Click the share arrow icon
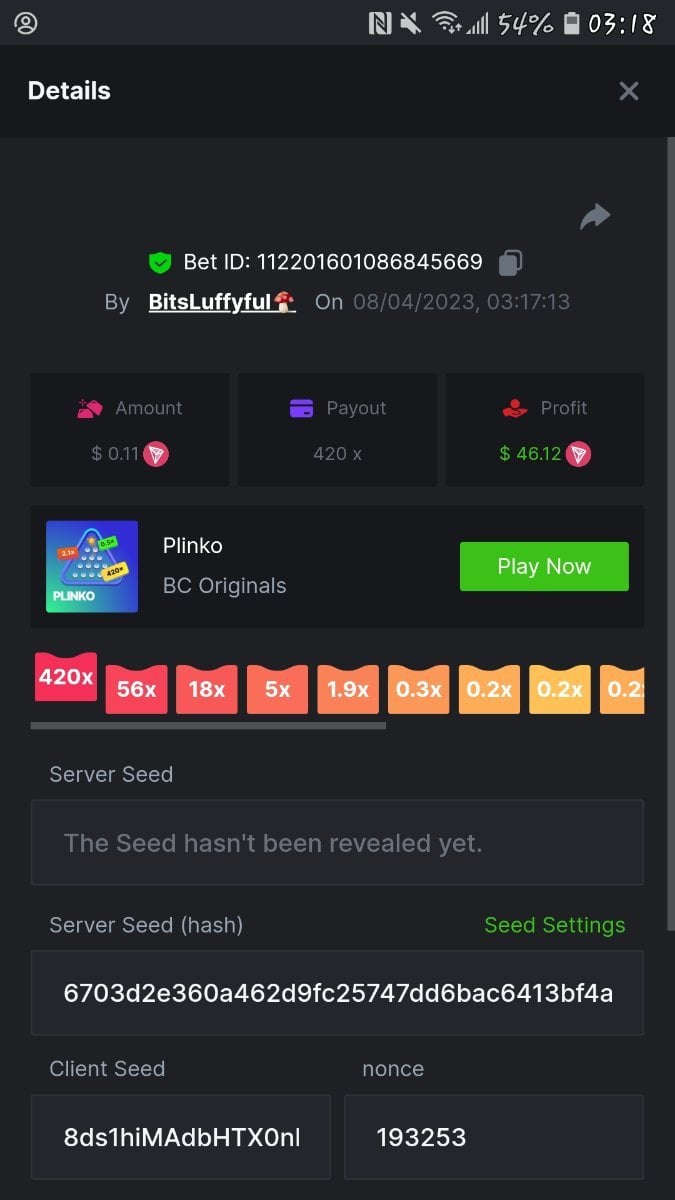 (x=595, y=216)
